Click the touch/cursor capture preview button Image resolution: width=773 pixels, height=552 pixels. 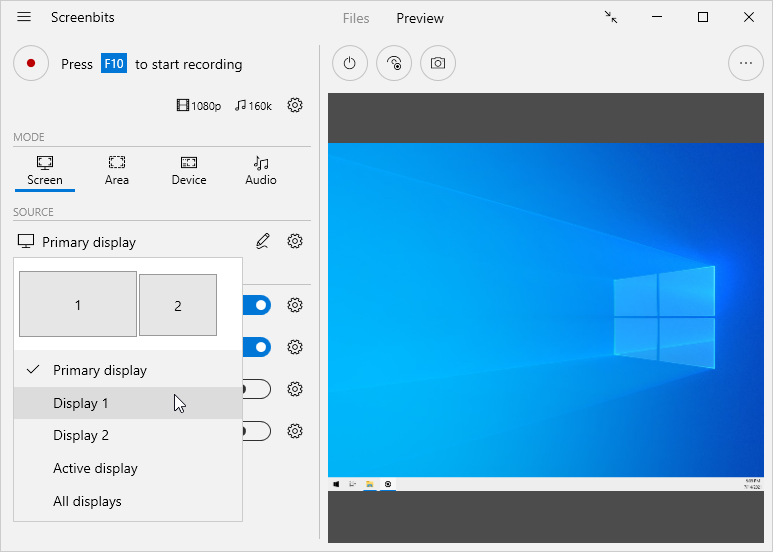(394, 63)
